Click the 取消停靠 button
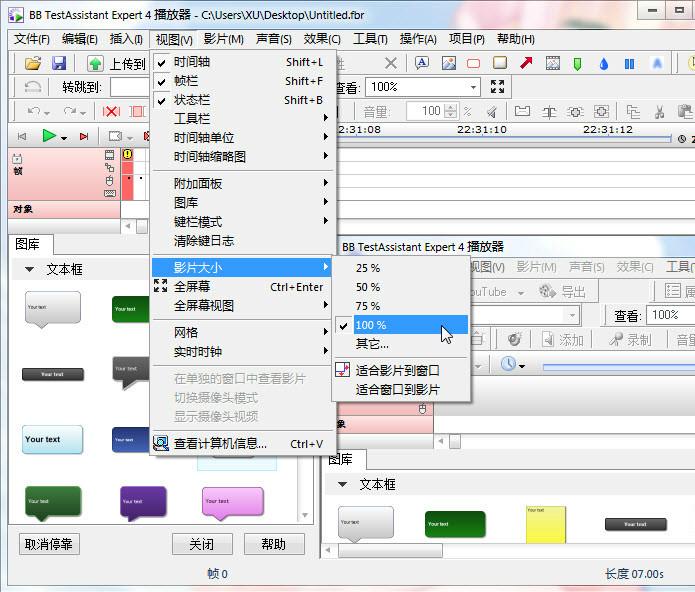 point(50,544)
